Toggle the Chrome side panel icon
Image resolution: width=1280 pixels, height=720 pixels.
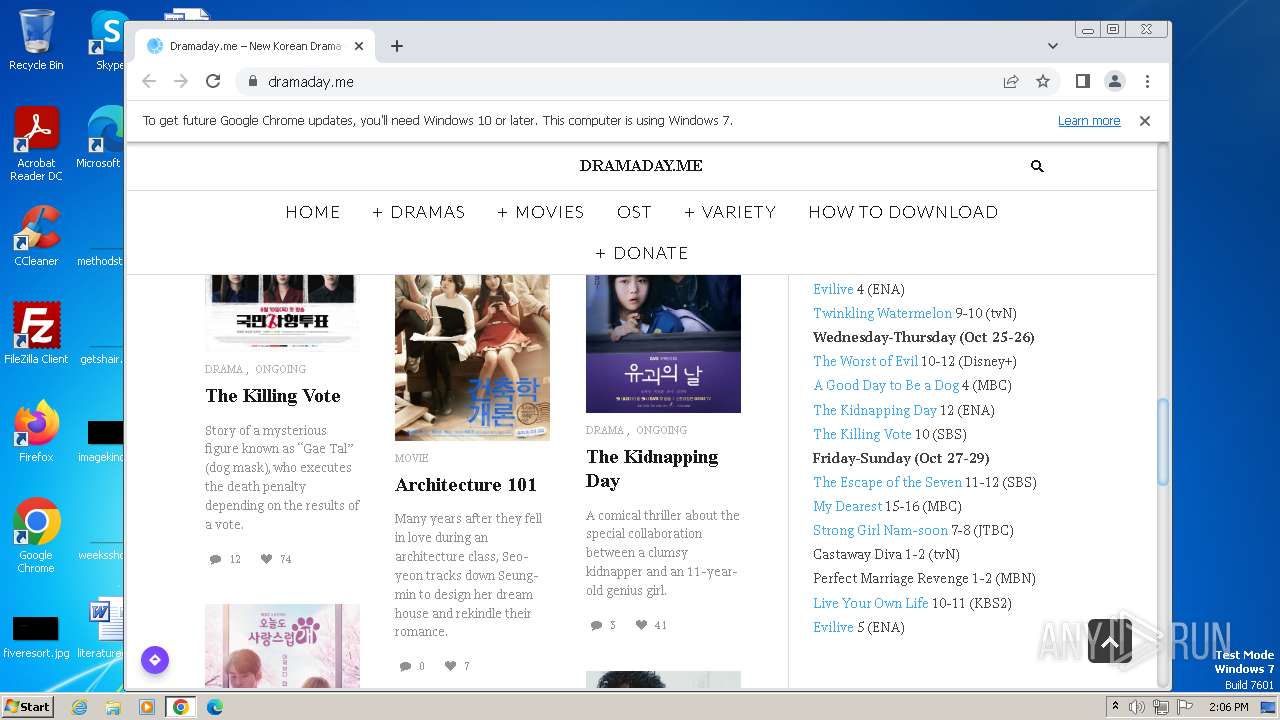click(1082, 81)
